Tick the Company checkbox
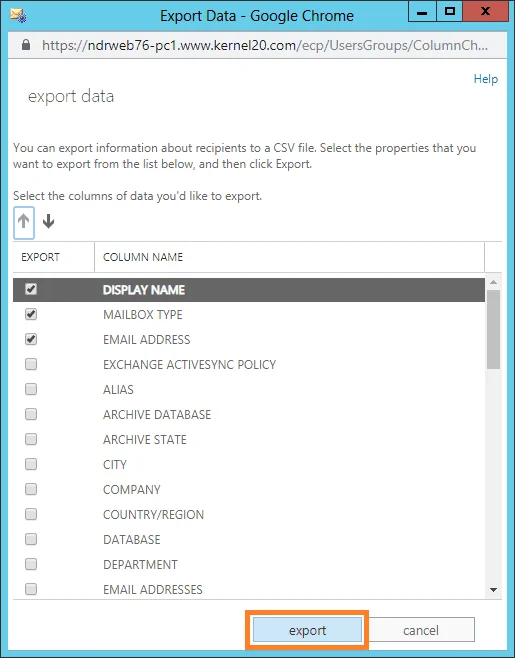This screenshot has width=515, height=658. tap(31, 489)
